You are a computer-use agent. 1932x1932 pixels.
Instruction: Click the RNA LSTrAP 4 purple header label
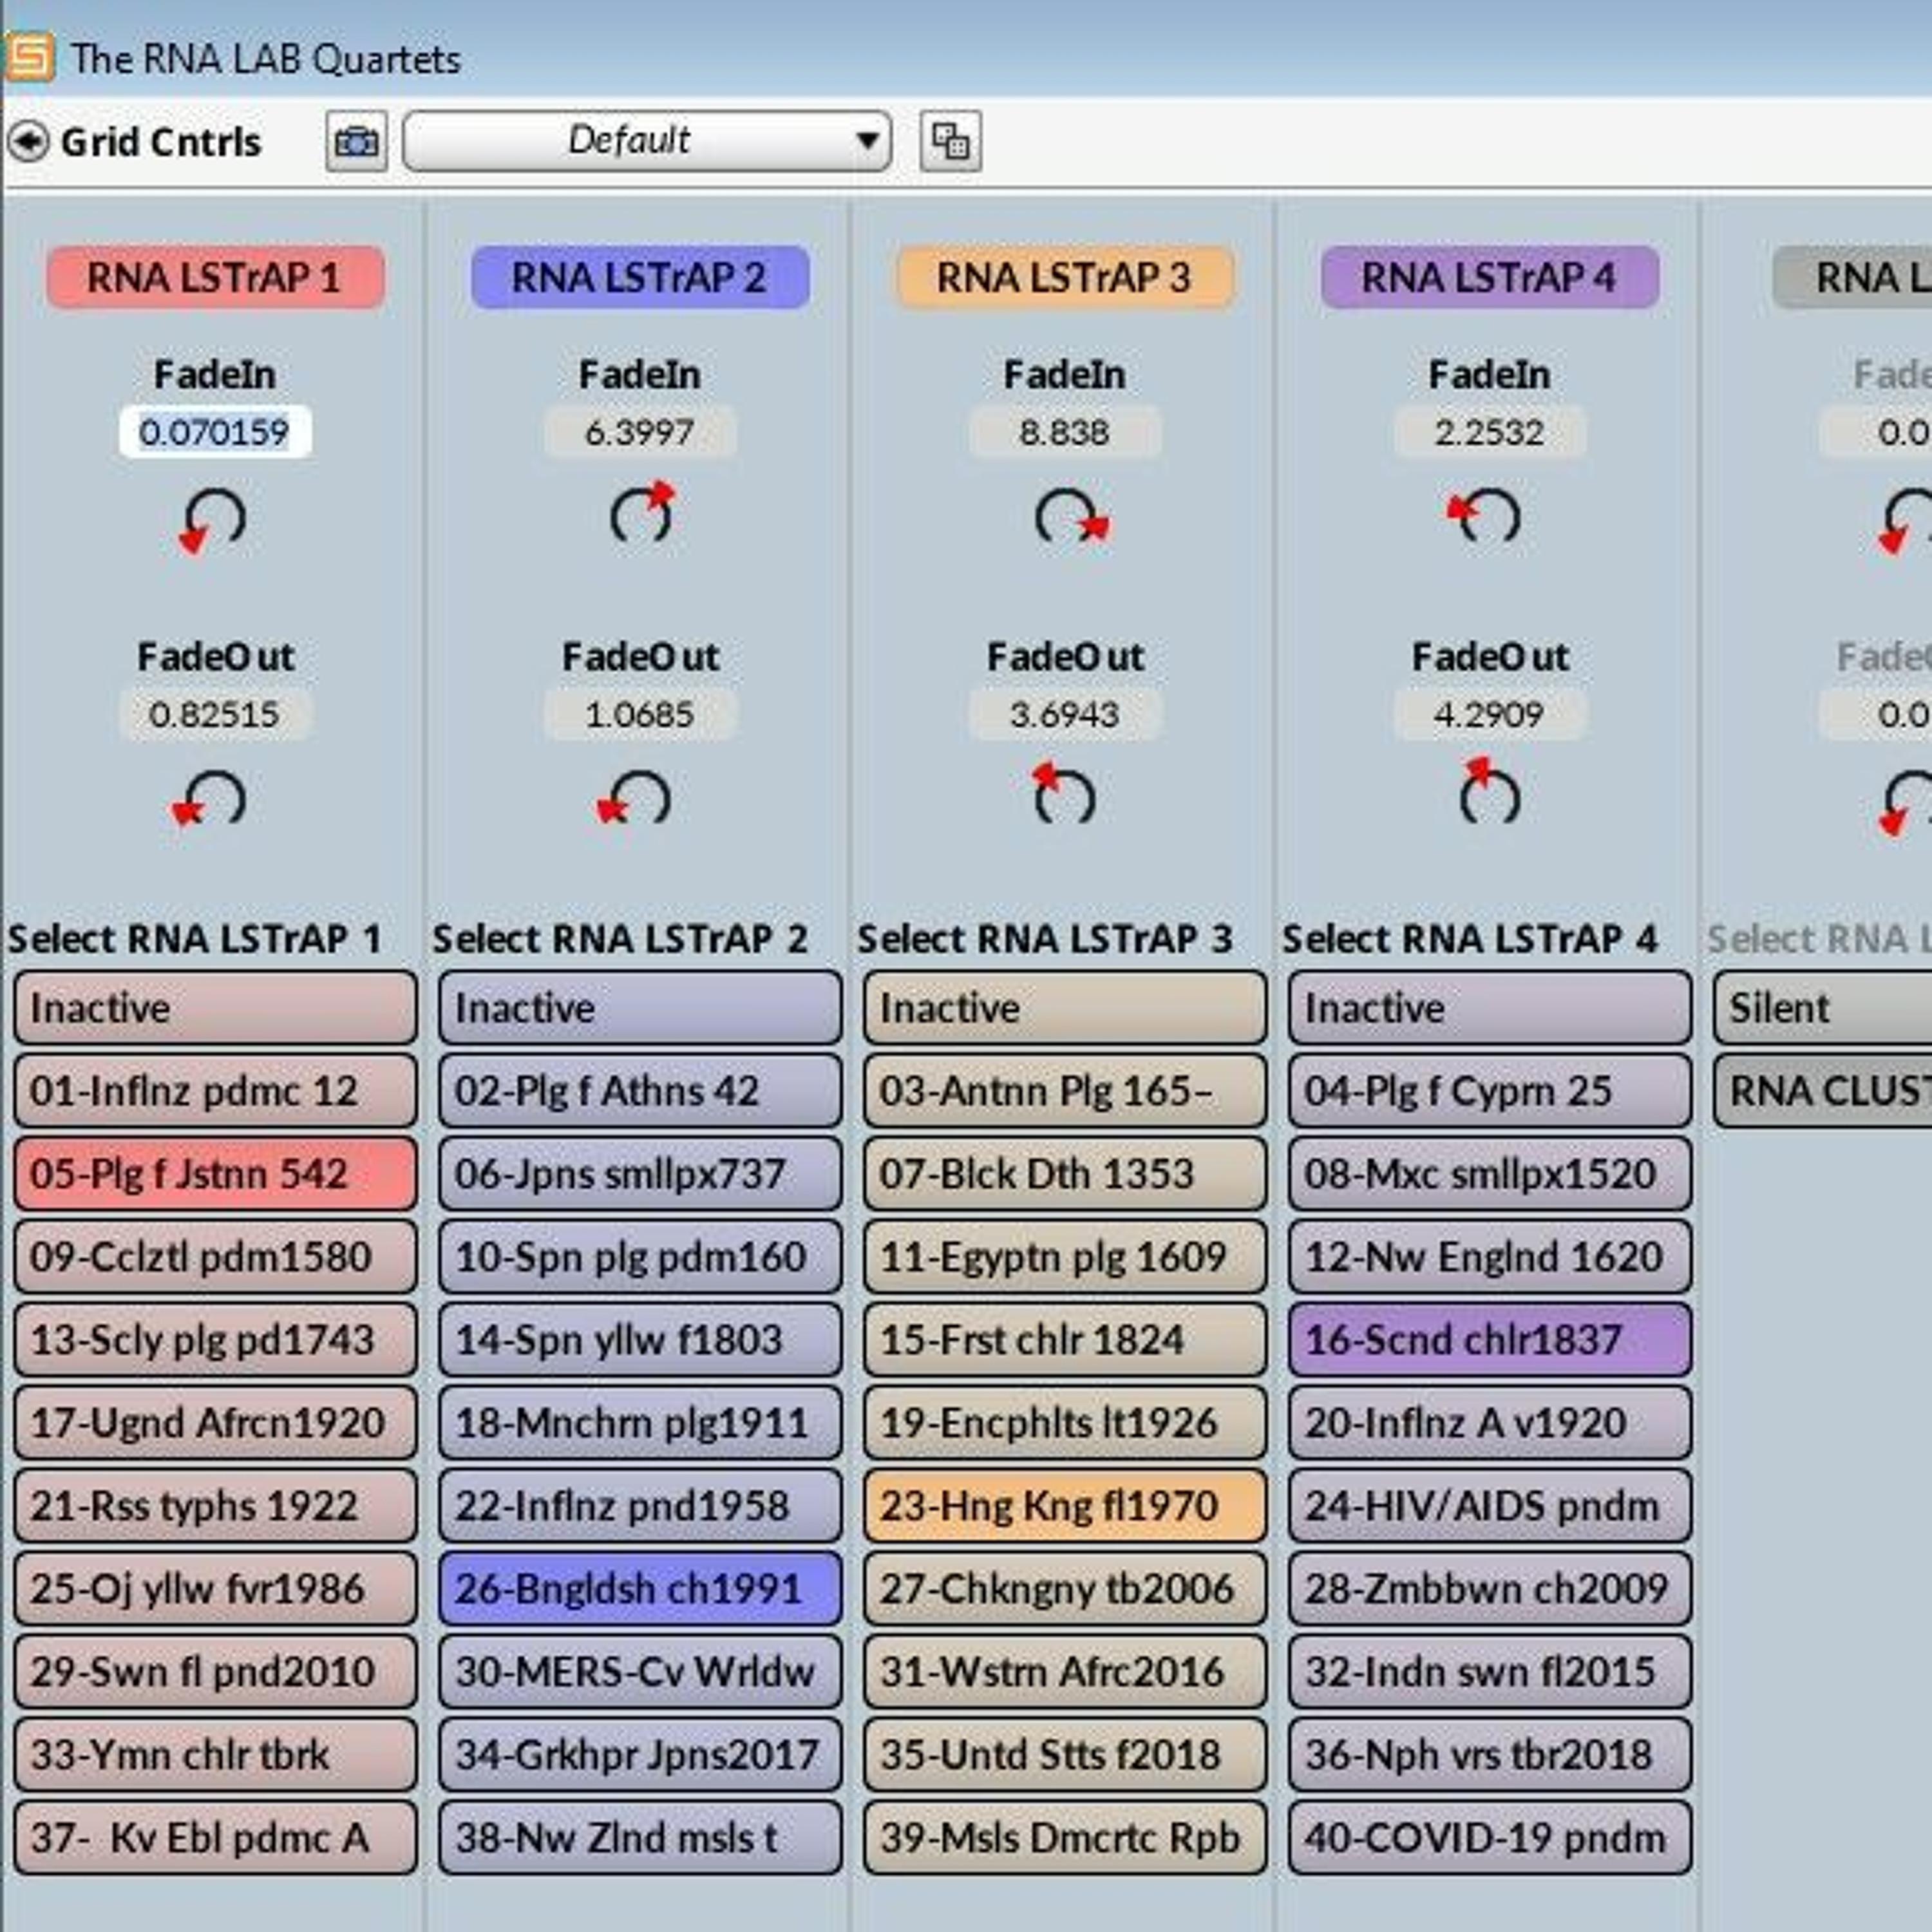click(x=1490, y=277)
